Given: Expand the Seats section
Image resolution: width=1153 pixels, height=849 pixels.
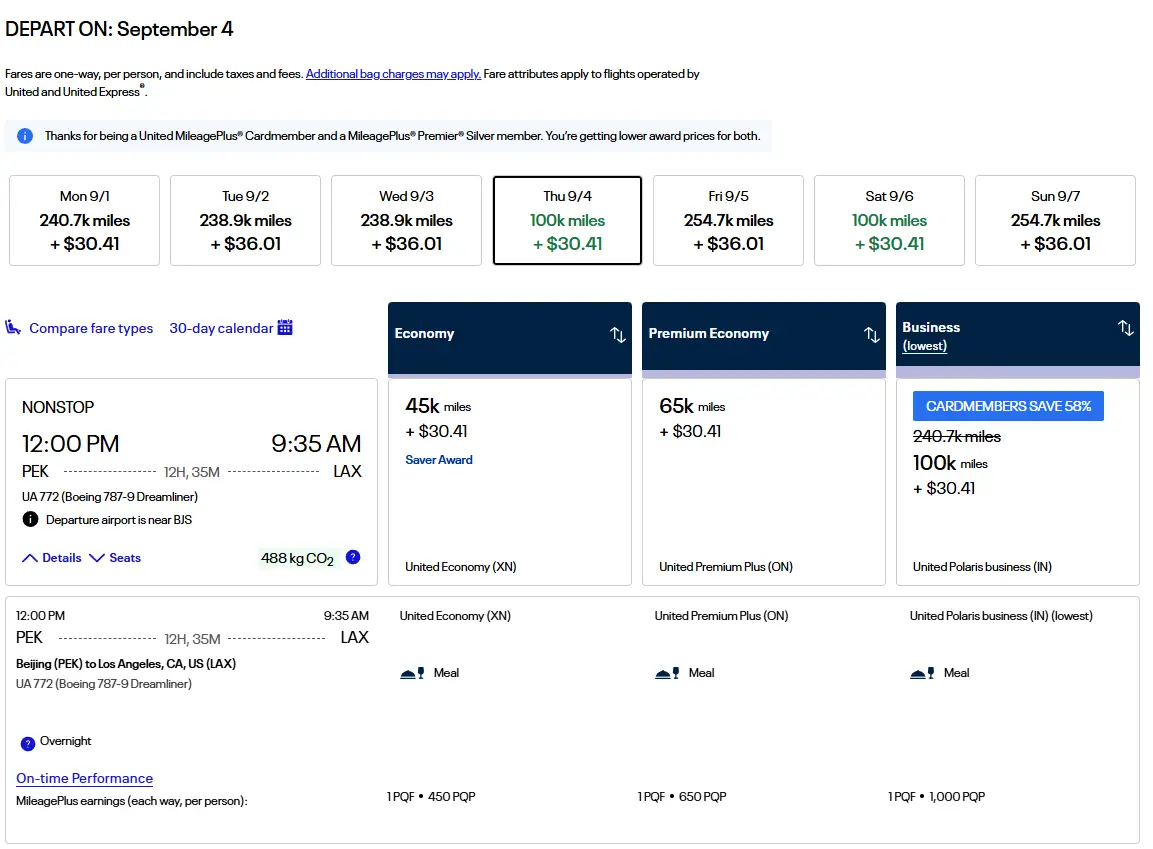Looking at the screenshot, I should 115,558.
